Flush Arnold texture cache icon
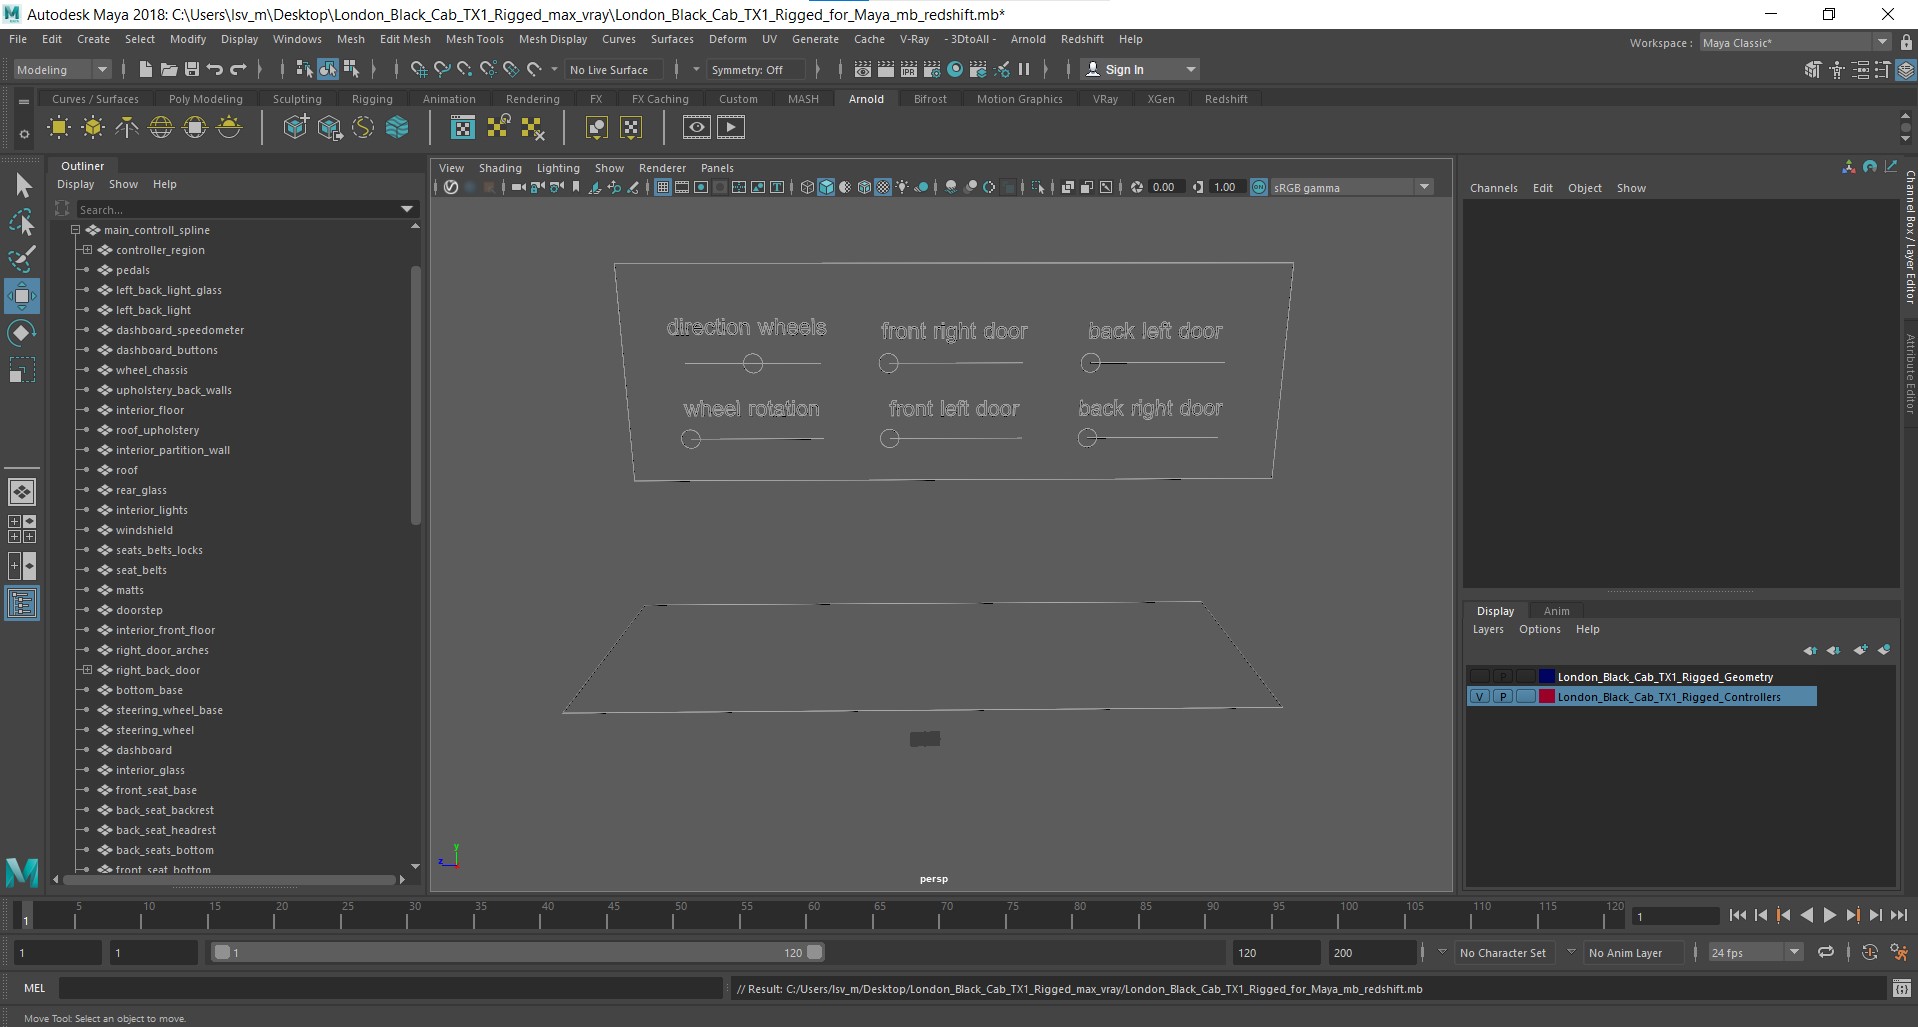Image resolution: width=1918 pixels, height=1027 pixels. click(x=532, y=127)
